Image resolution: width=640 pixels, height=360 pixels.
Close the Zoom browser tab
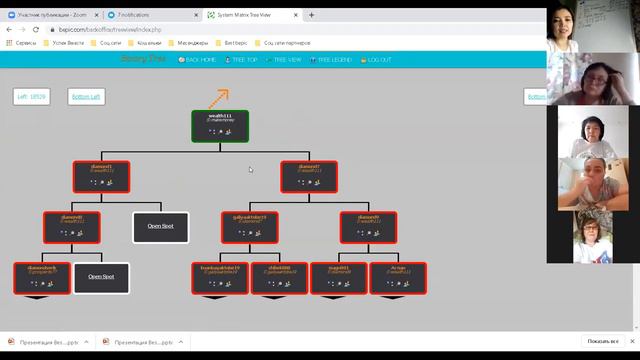(97, 15)
